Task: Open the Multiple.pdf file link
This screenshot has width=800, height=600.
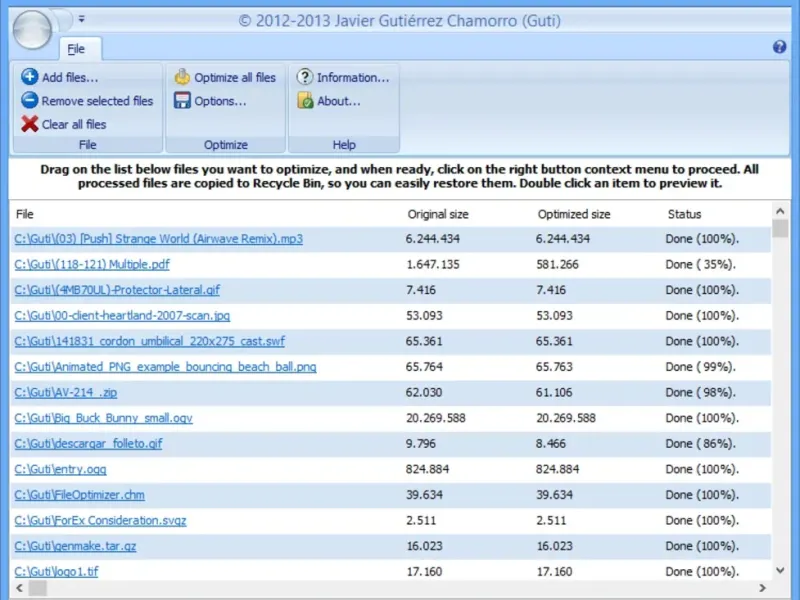Action: (92, 264)
